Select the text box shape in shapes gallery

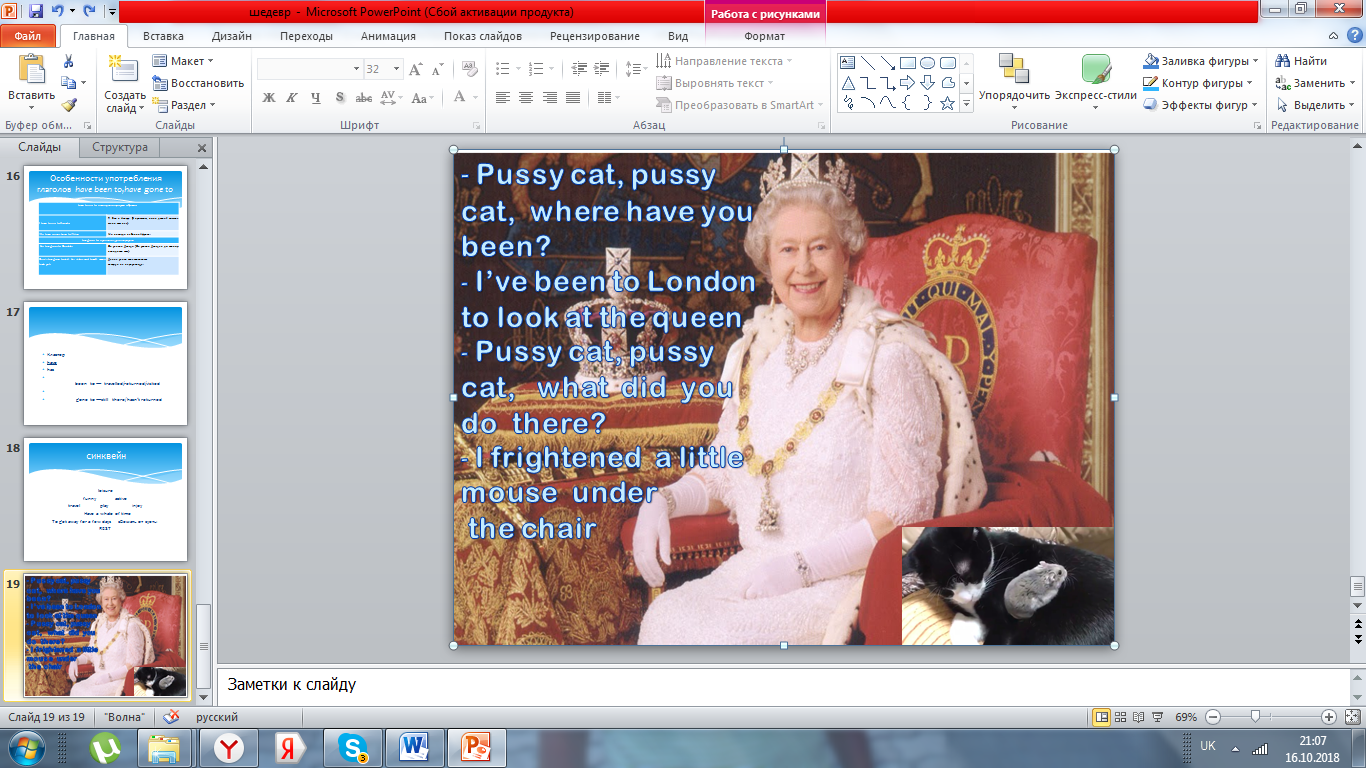click(848, 63)
